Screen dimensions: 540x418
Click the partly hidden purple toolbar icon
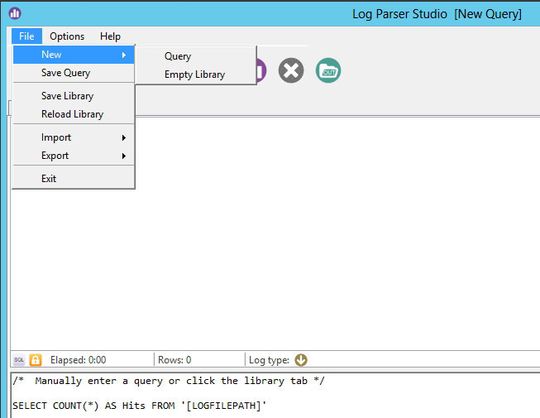262,71
